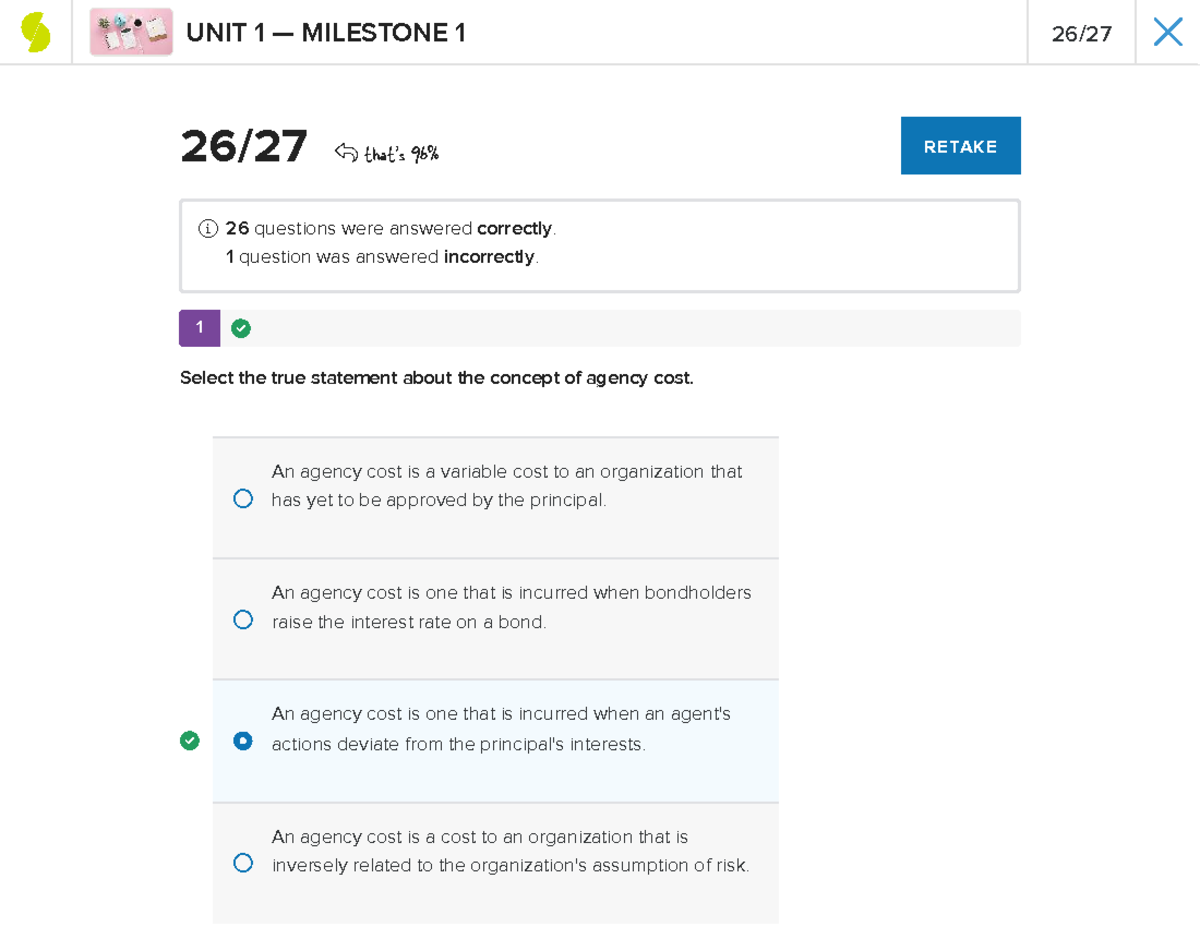Click the large 26/27 score heading
Screen dimensions: 1200x927
coord(244,147)
